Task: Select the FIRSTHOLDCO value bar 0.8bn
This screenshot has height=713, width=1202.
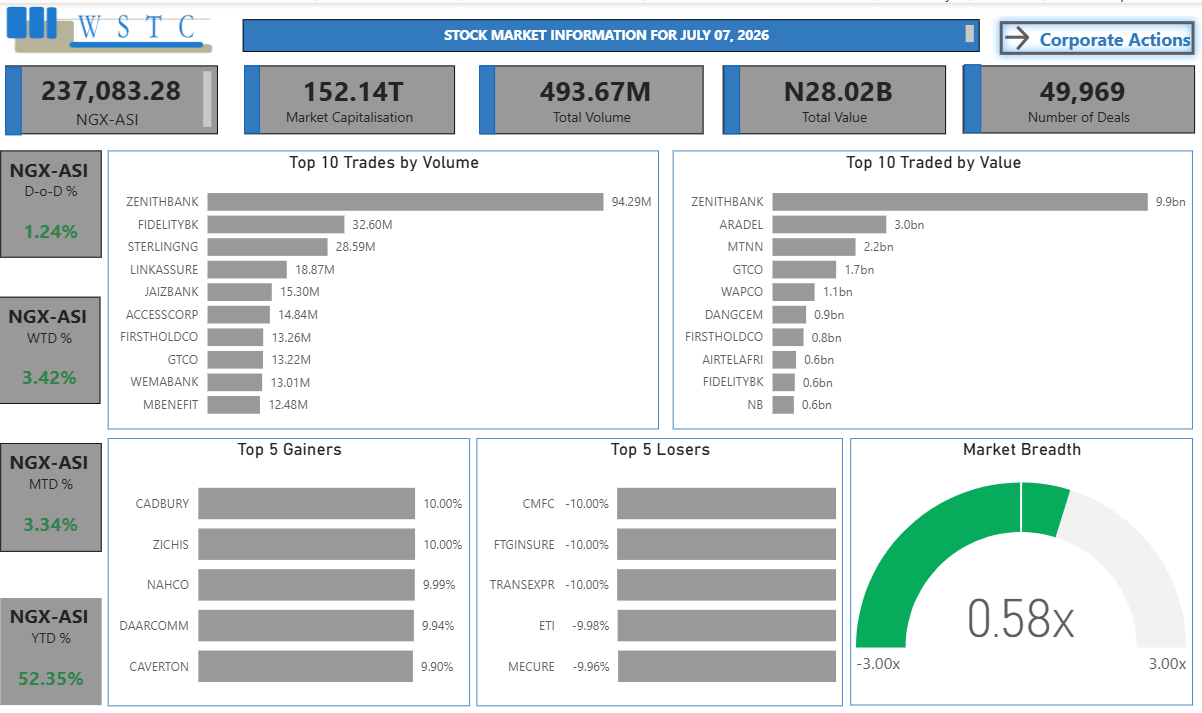Action: (787, 337)
